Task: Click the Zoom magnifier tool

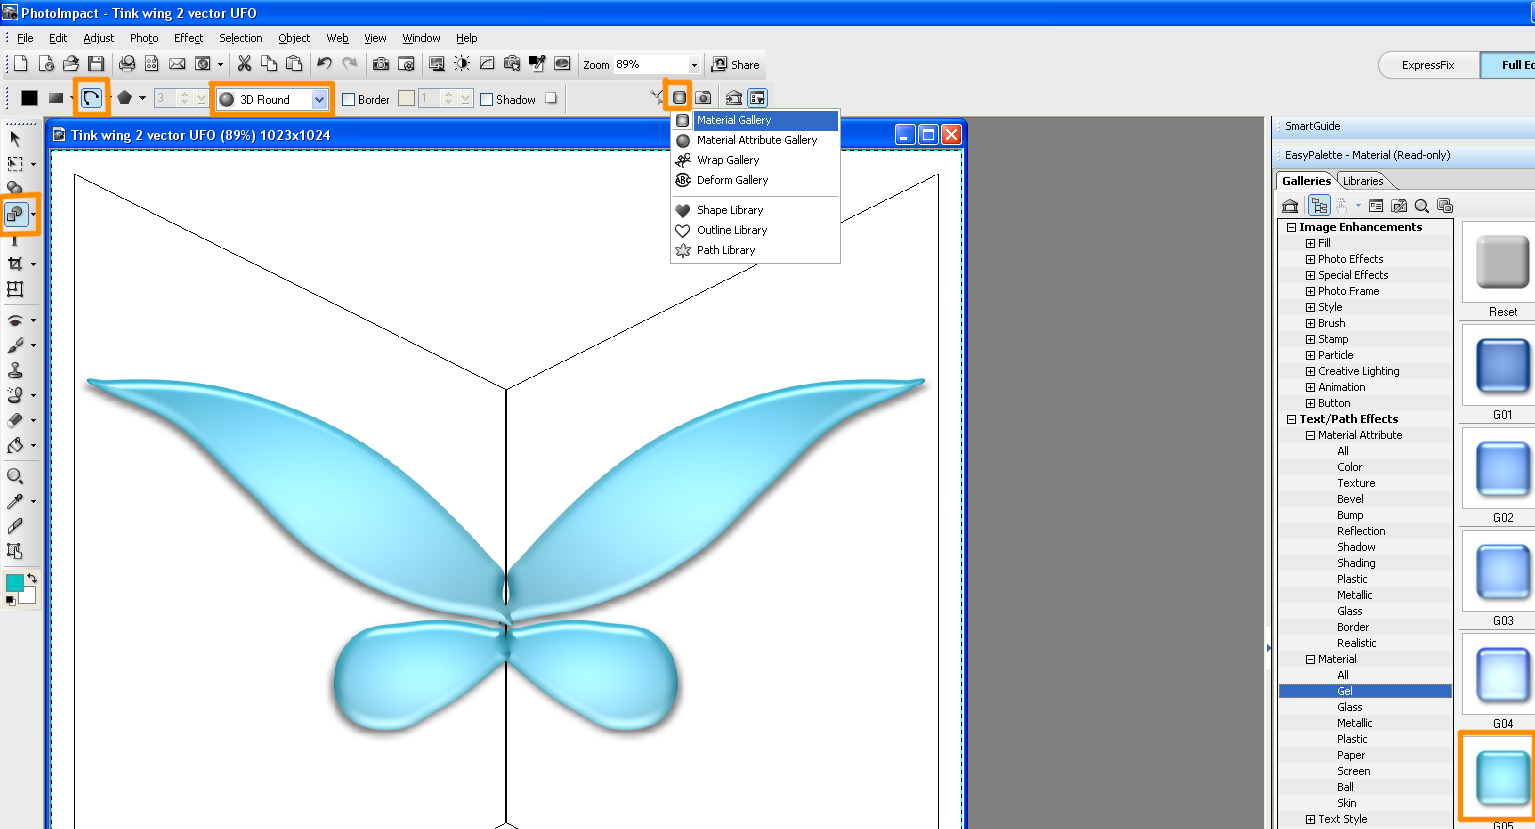Action: [15, 476]
